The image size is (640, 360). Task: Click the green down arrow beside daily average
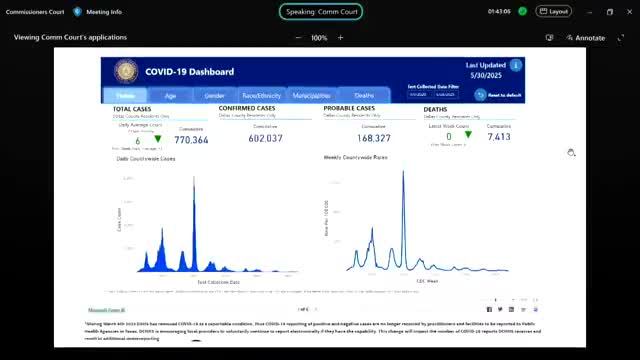[158, 140]
